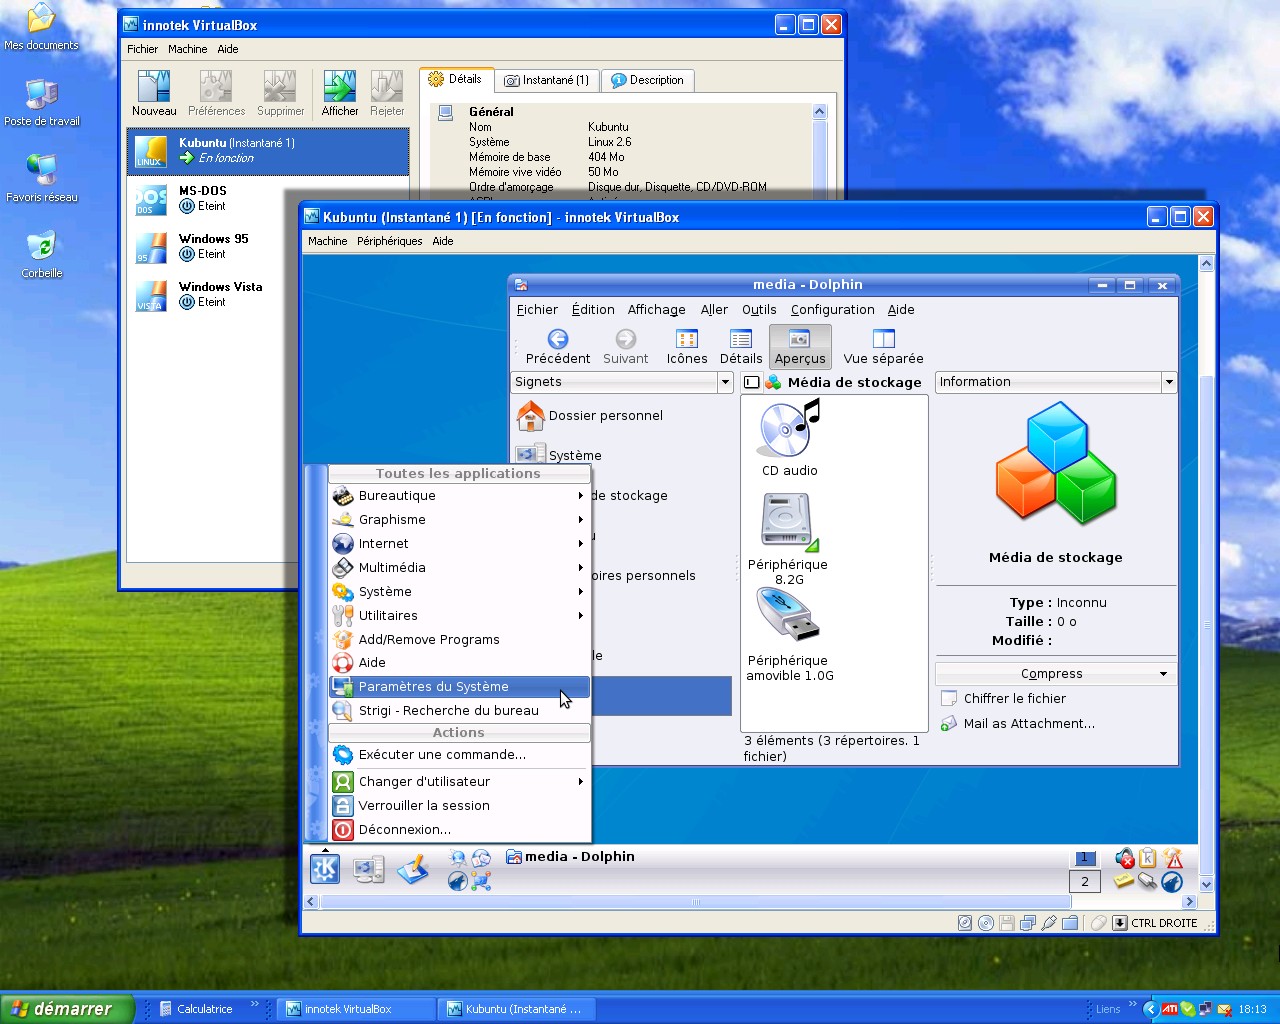Click Afficher in VirtualBox manager toolbar
The width and height of the screenshot is (1280, 1024).
click(x=340, y=94)
